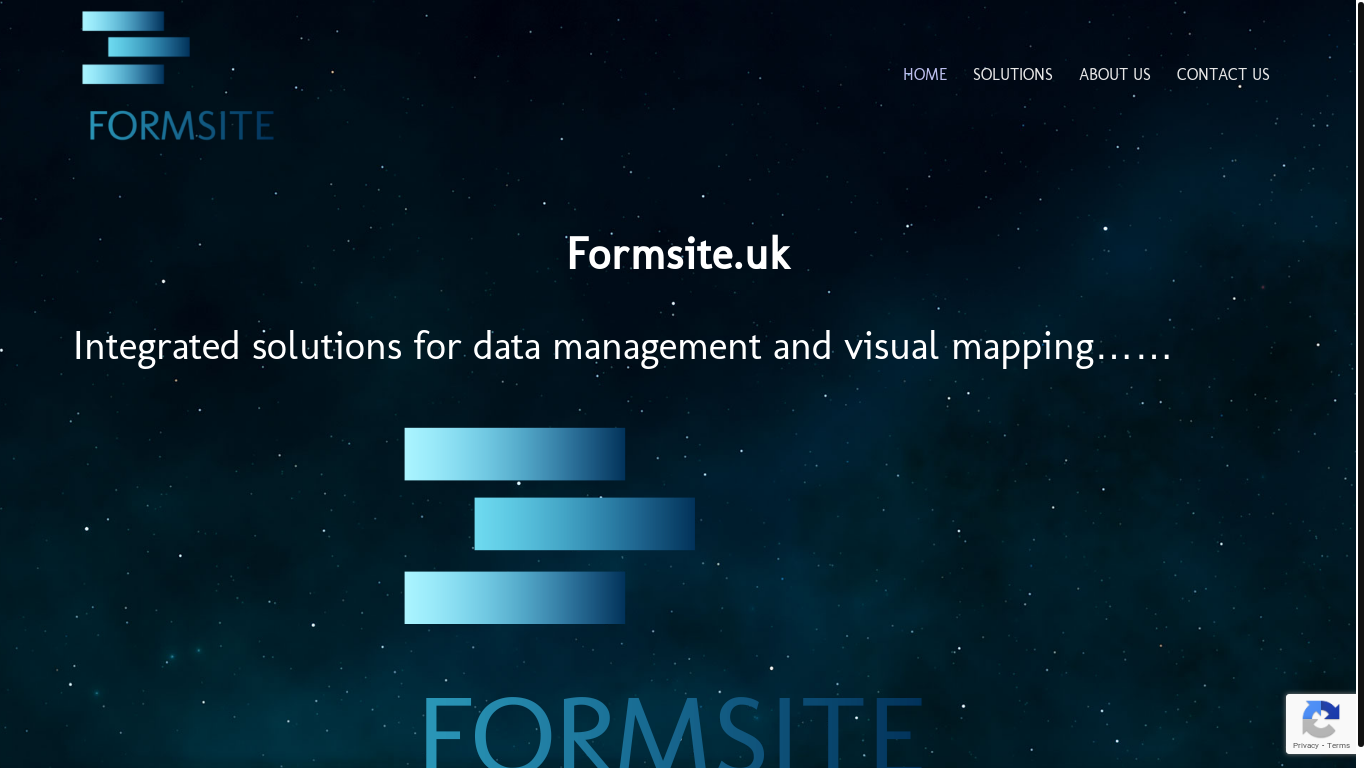
Task: Open the About Us page
Action: 1115,75
